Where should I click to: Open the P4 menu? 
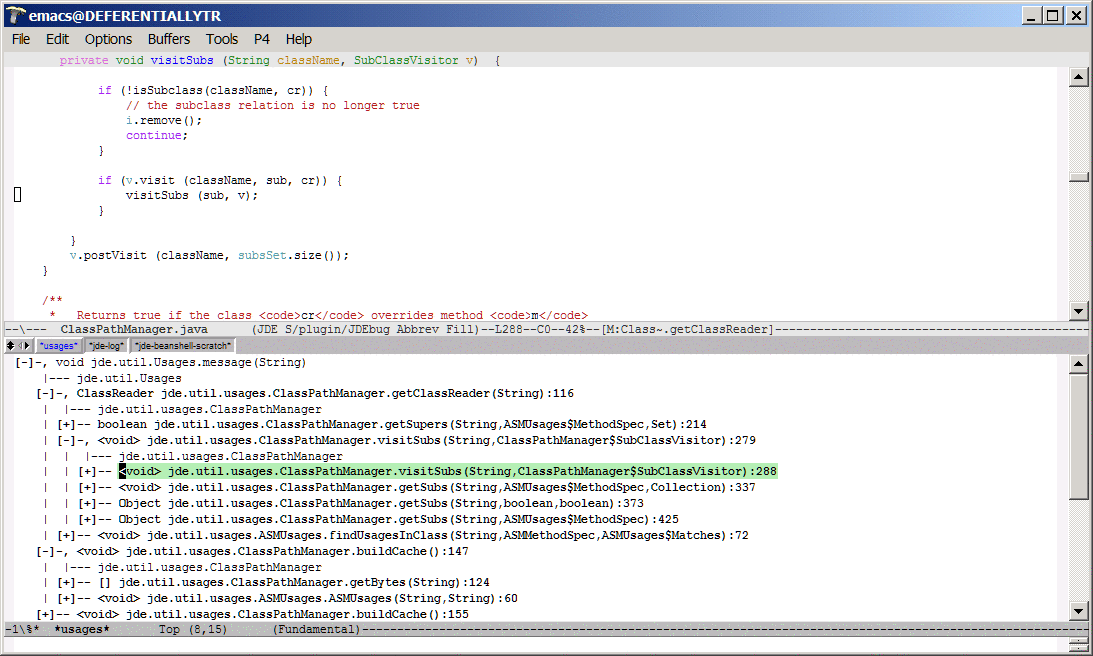pyautogui.click(x=261, y=39)
